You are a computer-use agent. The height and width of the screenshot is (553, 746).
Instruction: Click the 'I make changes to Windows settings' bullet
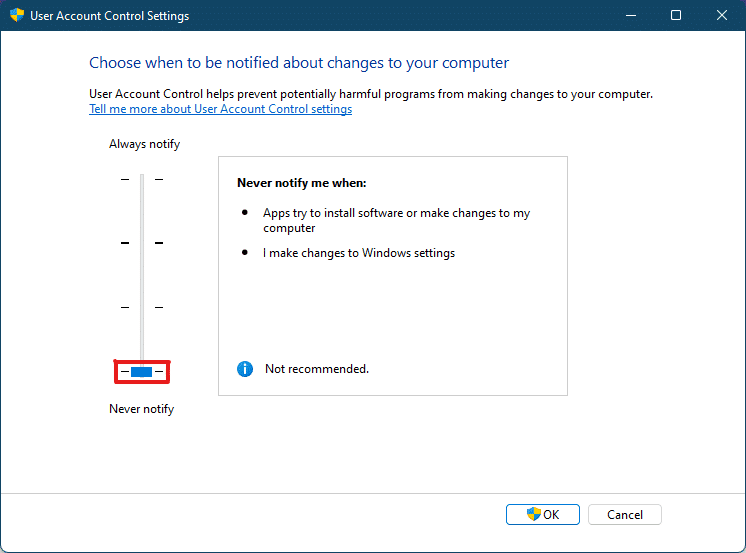click(x=359, y=253)
